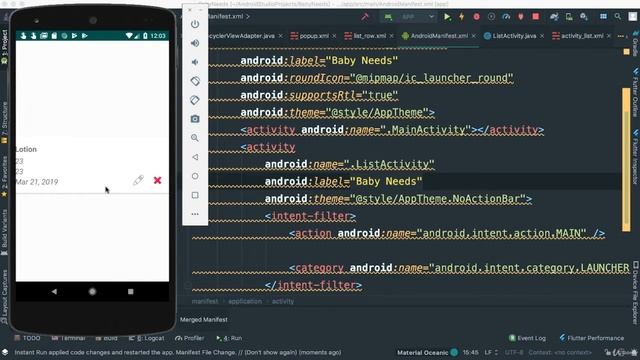The image size is (640, 360).
Task: Open the Flutter Performance panel
Action: click(592, 338)
